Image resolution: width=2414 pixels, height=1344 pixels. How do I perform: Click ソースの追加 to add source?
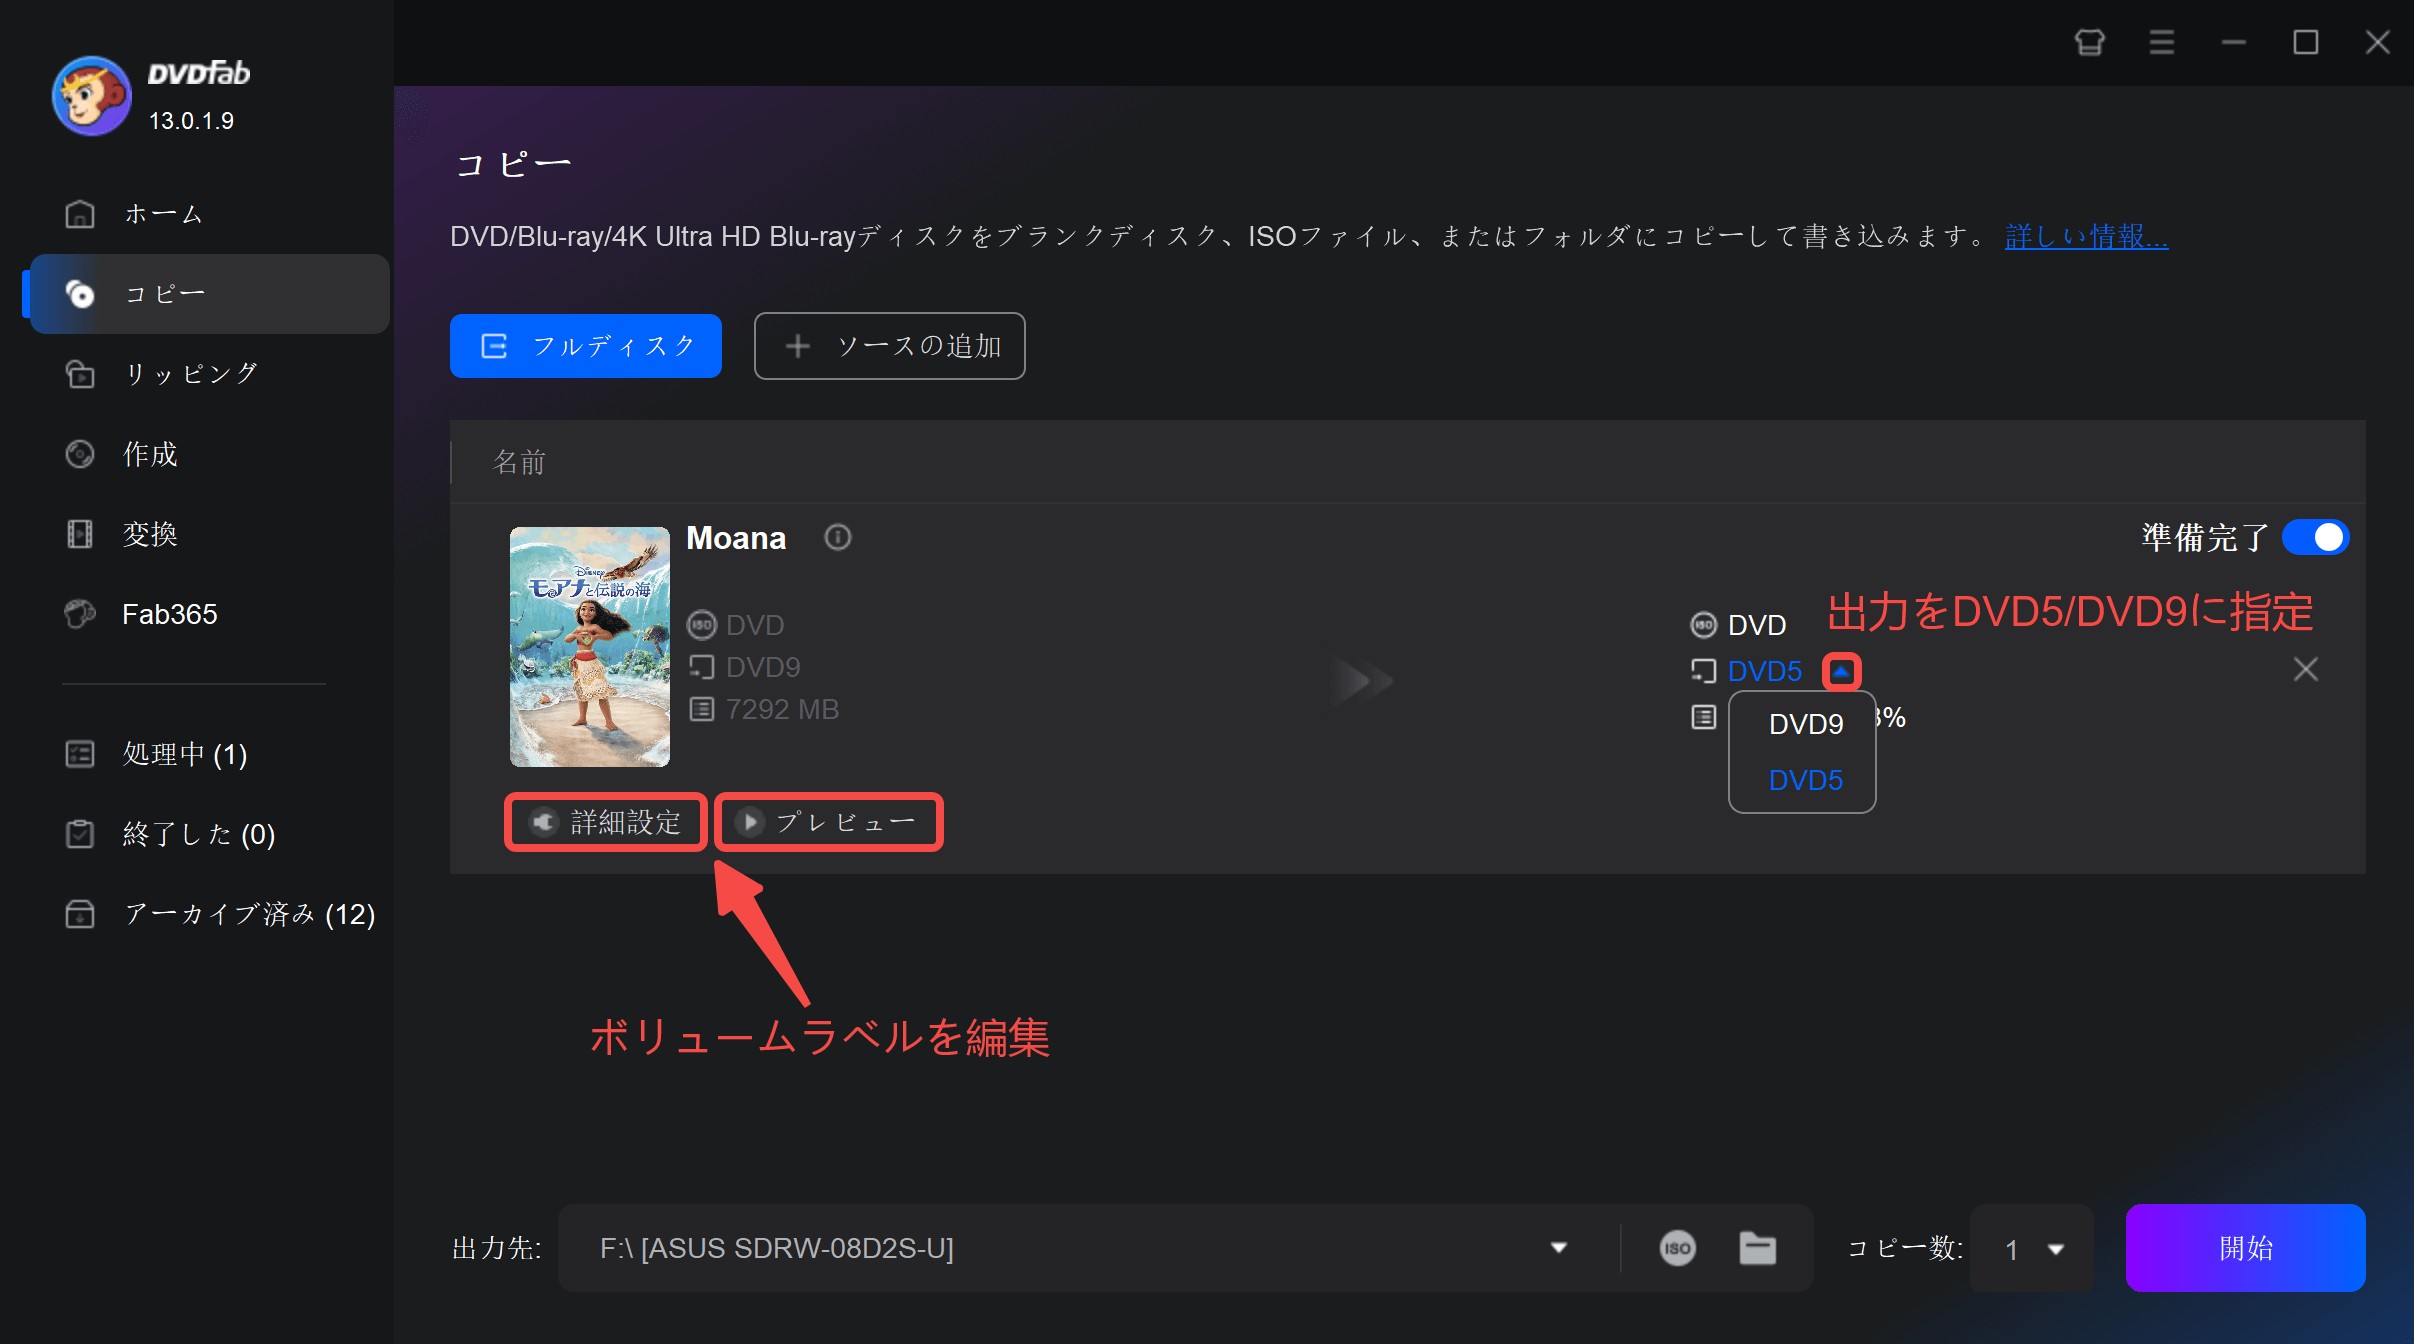coord(890,346)
